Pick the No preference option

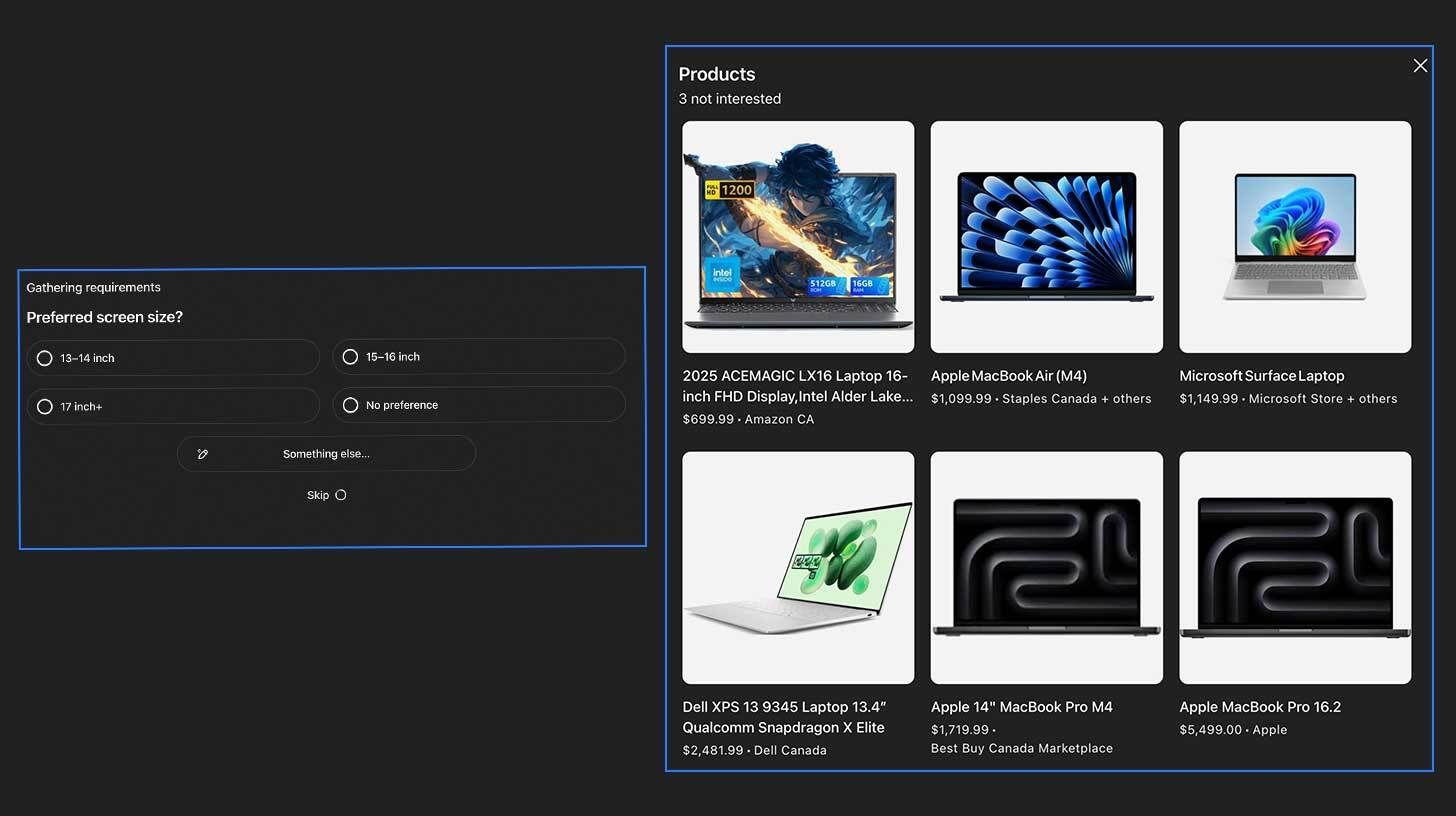[x=479, y=405]
